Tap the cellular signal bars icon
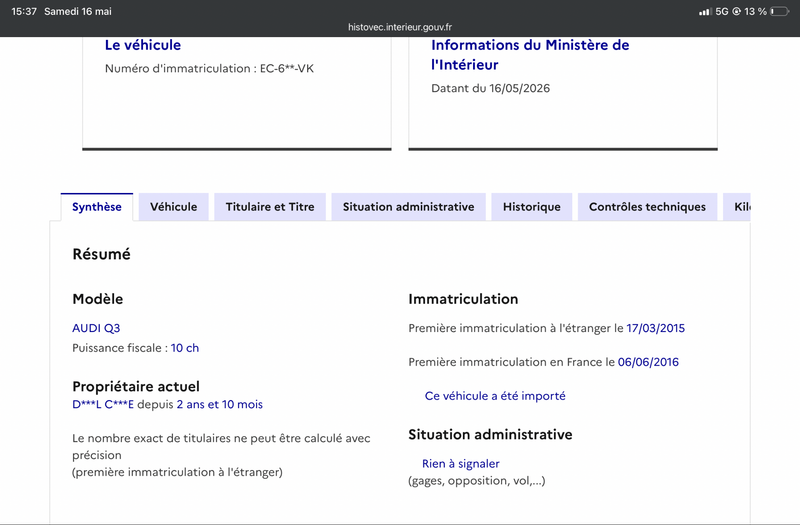 tap(705, 11)
